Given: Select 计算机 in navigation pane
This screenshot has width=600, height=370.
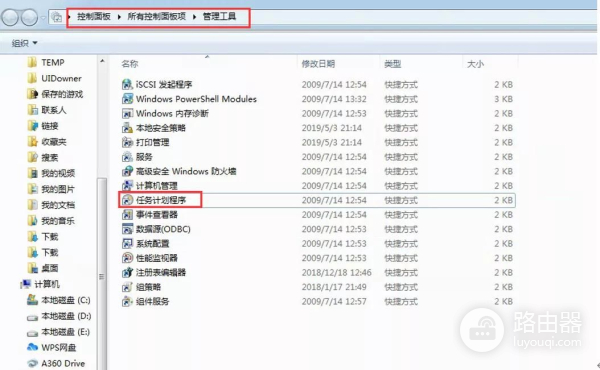Looking at the screenshot, I should tap(40, 284).
